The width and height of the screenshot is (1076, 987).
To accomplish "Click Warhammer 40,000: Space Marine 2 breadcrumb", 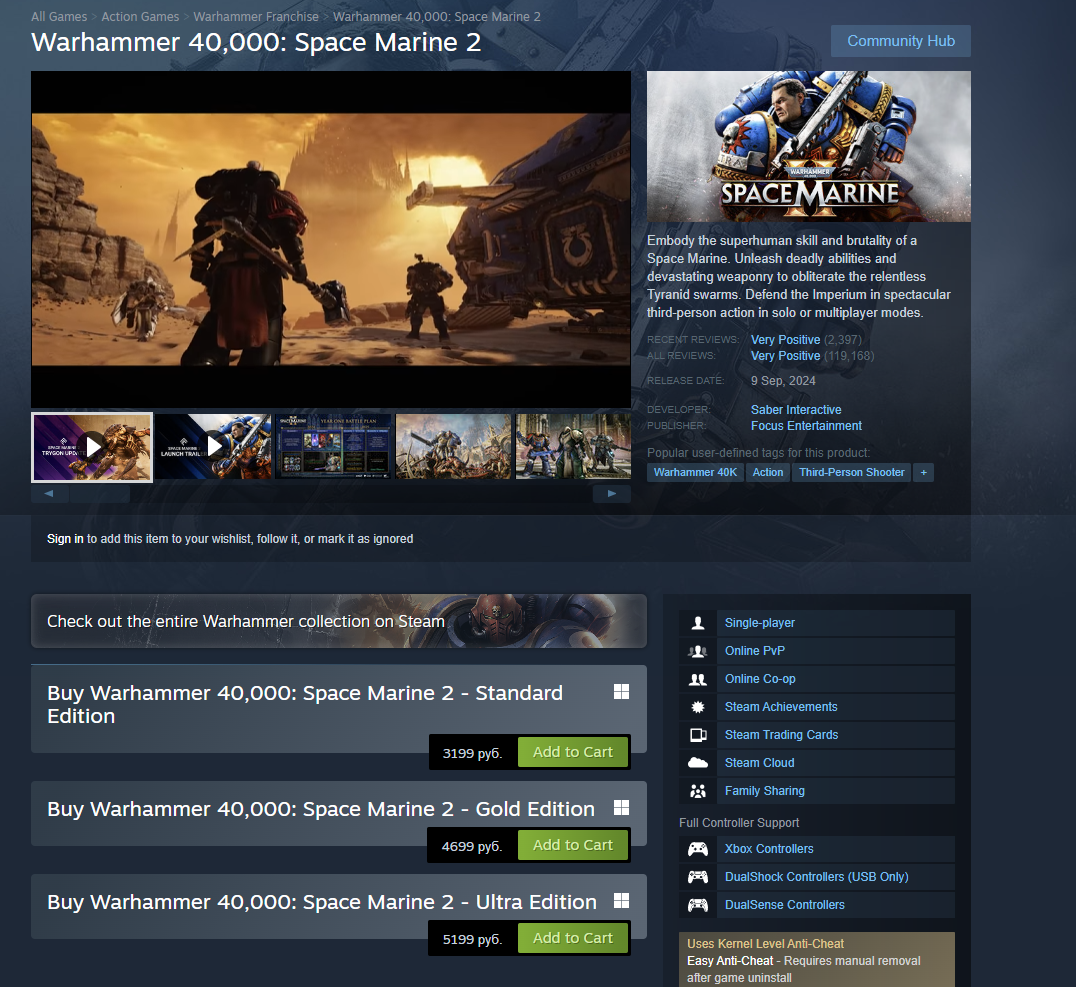I will 436,16.
